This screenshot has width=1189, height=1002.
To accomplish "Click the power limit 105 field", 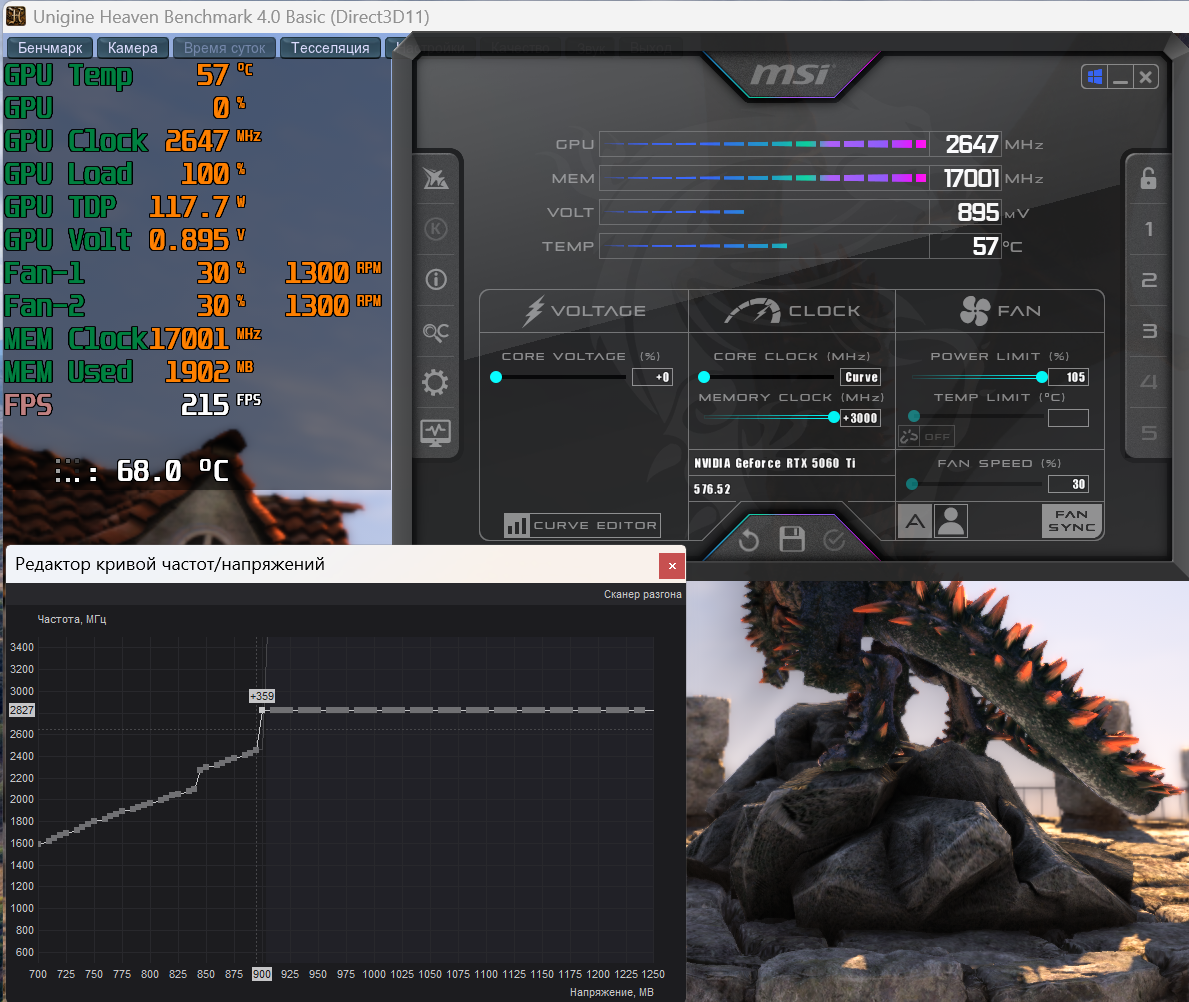I will pyautogui.click(x=1068, y=377).
